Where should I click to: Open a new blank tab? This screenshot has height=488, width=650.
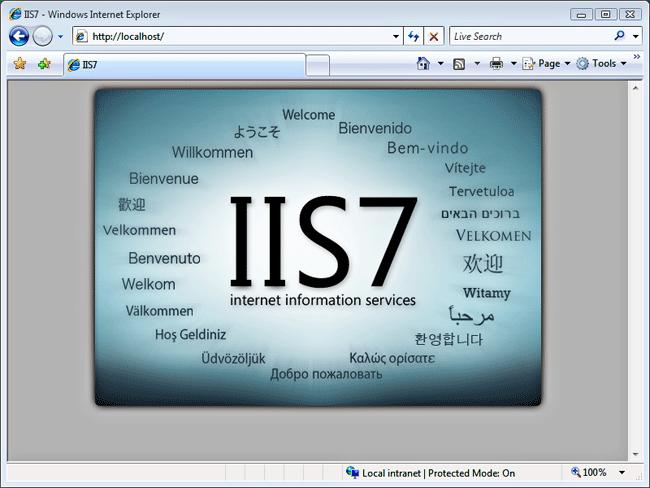(x=318, y=65)
